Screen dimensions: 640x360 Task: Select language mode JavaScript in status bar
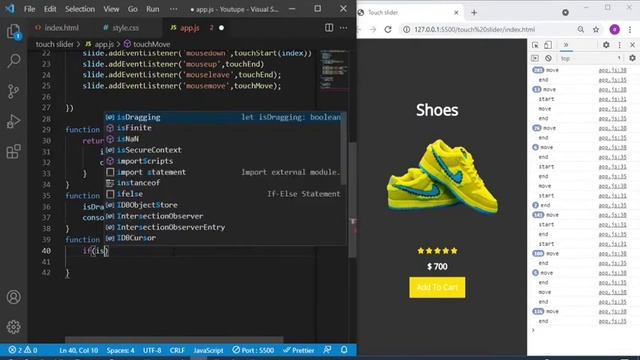coord(208,350)
